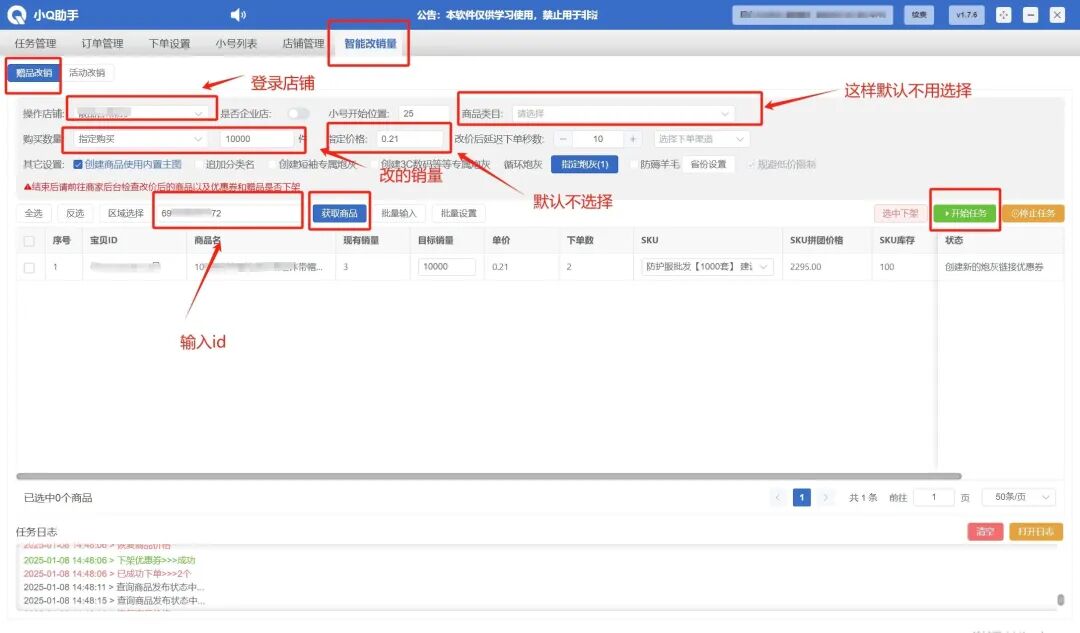Switch to 店铺管理 tab
The width and height of the screenshot is (1080, 633).
pyautogui.click(x=303, y=43)
